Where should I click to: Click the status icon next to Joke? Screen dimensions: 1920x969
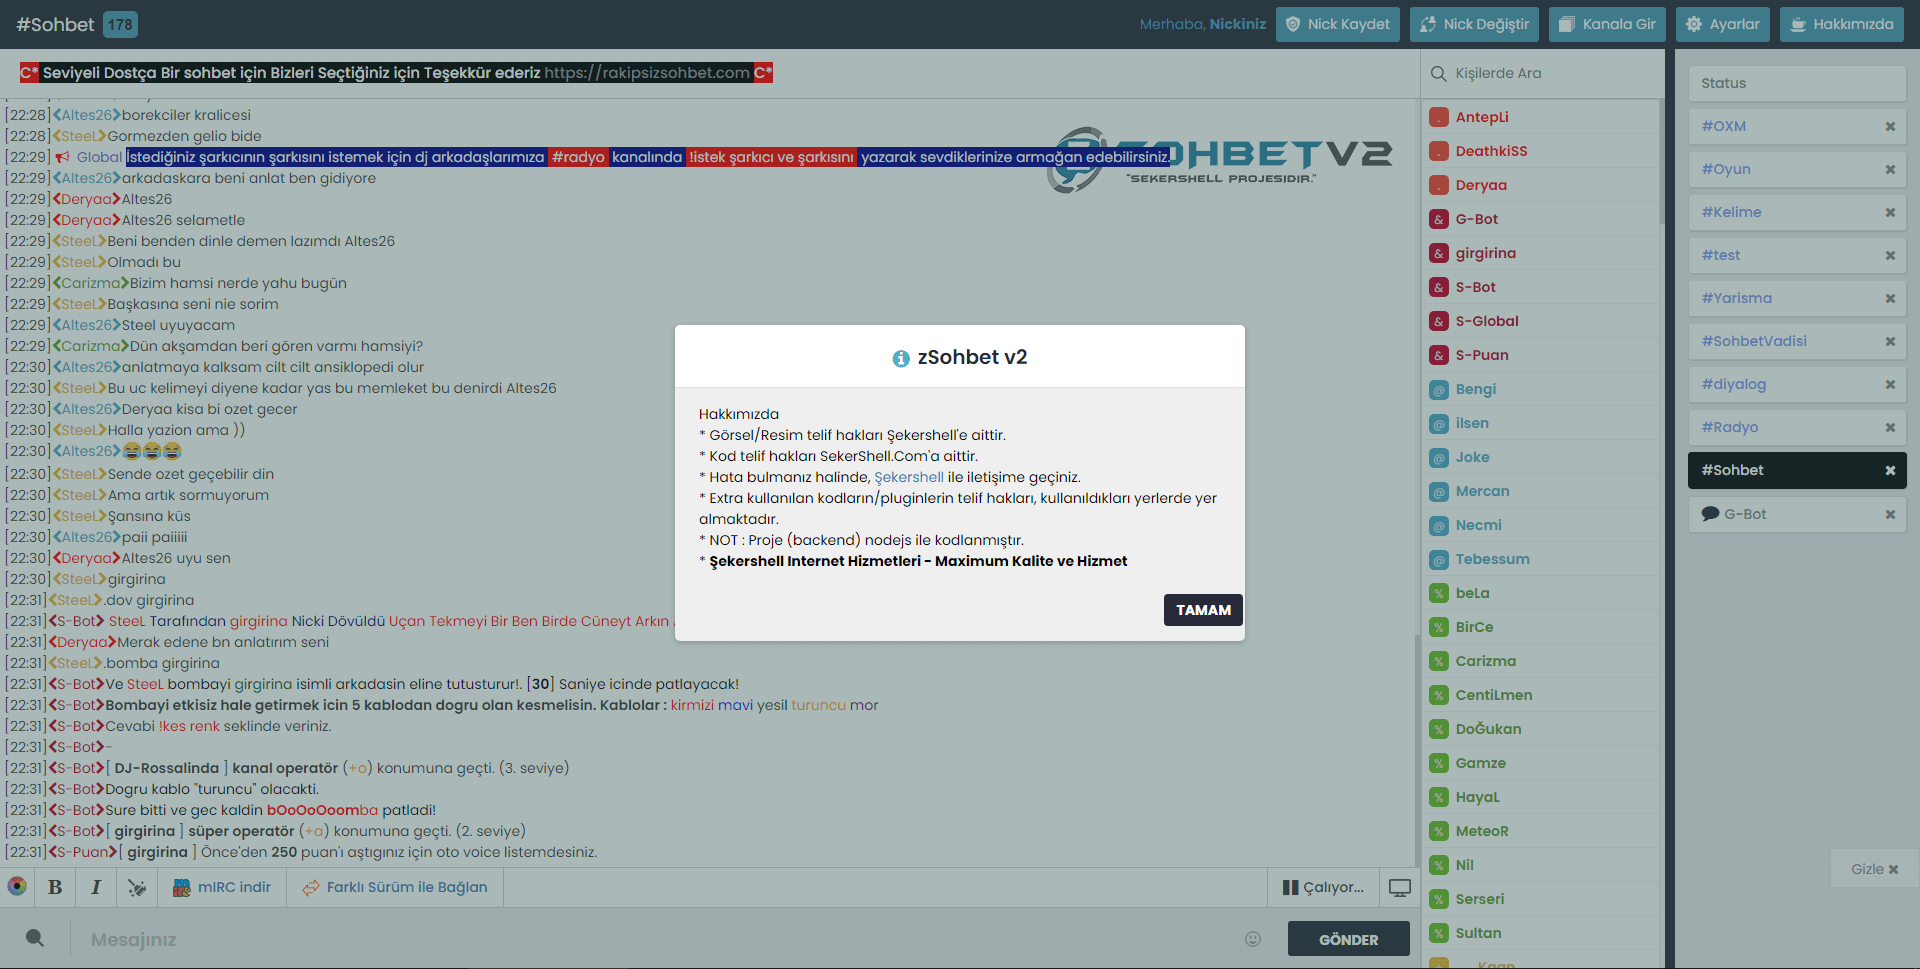tap(1439, 458)
